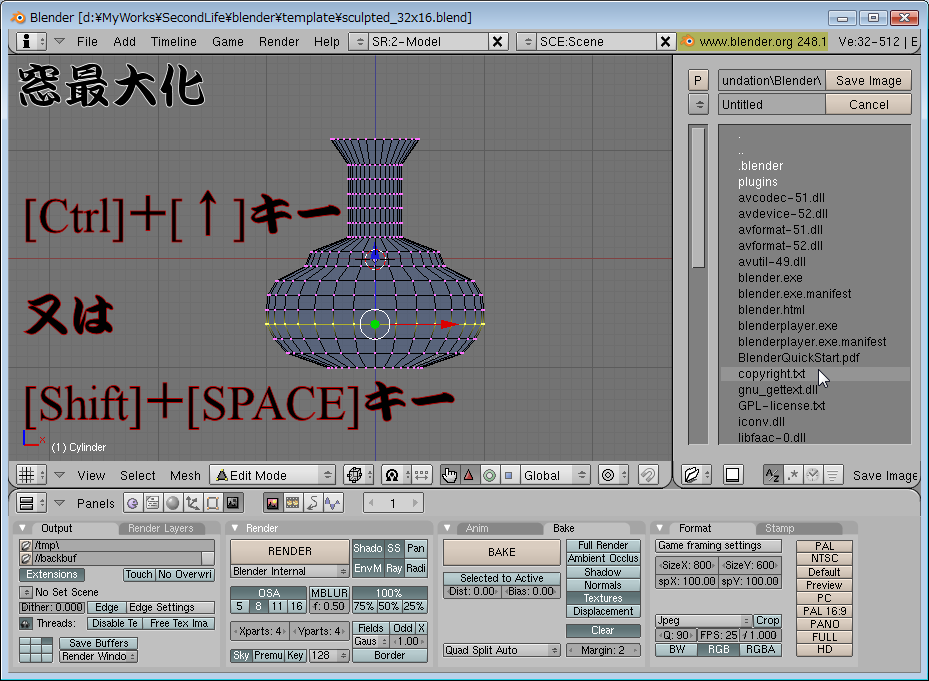Switch to the Script context icon
Image resolution: width=929 pixels, height=681 pixels.
click(152, 503)
